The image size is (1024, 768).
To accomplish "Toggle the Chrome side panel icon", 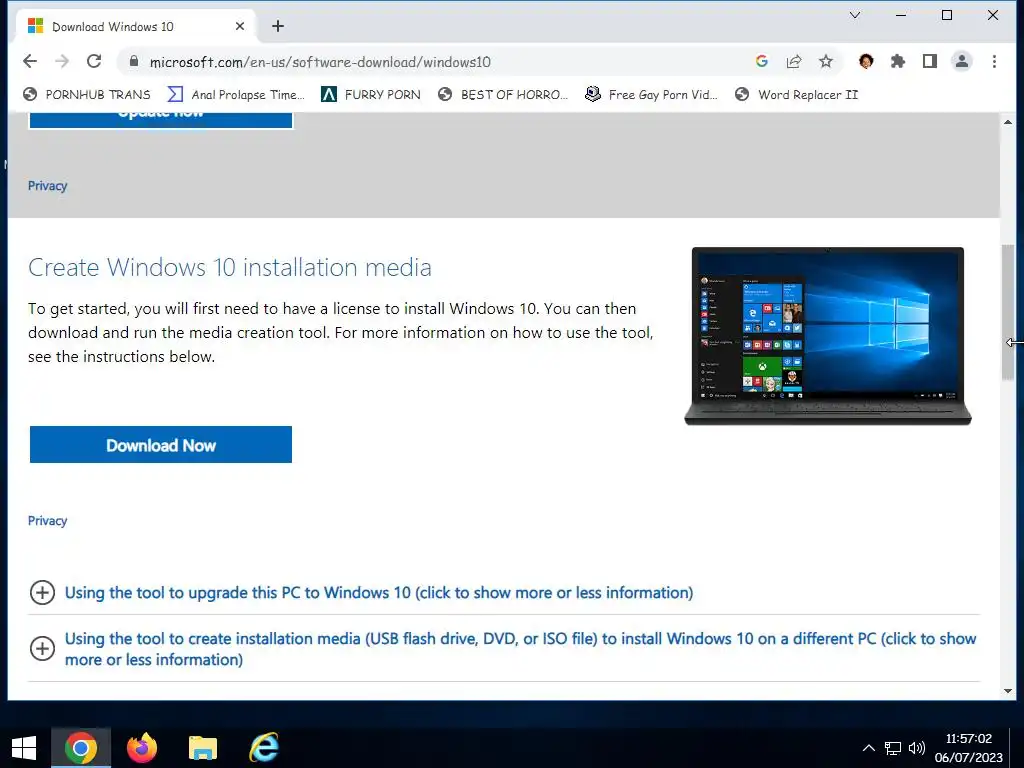I will click(930, 61).
